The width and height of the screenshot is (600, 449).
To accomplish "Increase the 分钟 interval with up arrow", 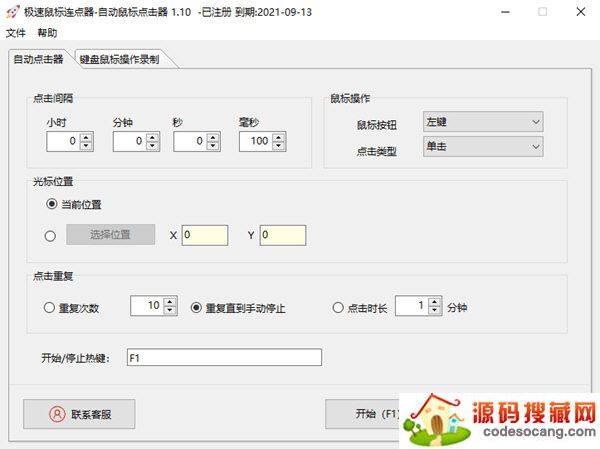I will pos(153,137).
